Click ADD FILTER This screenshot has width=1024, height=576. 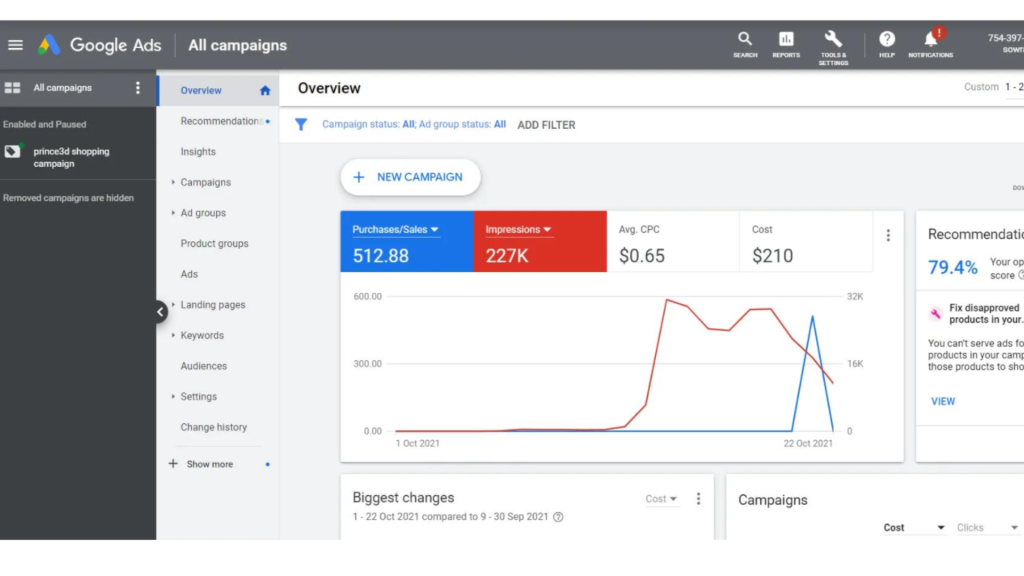(546, 125)
